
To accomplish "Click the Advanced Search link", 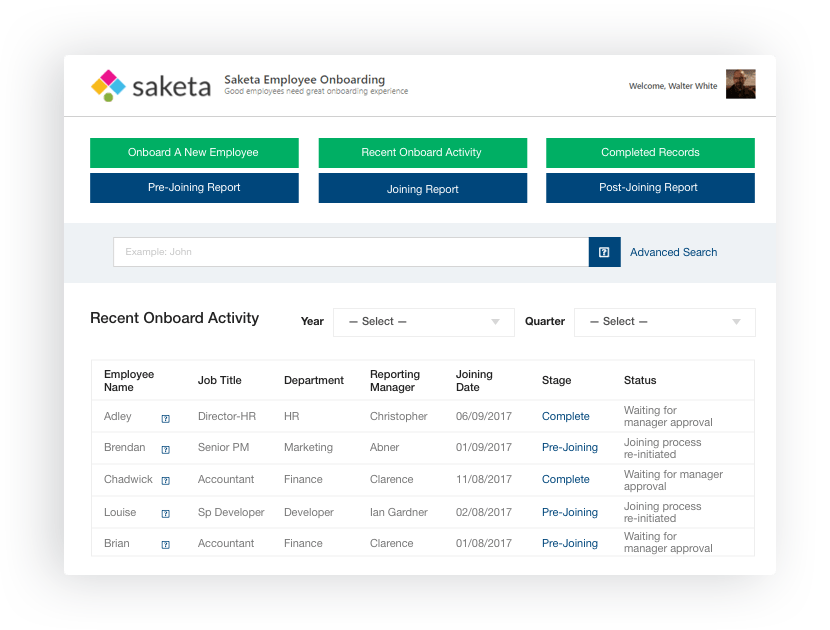I will (x=673, y=252).
